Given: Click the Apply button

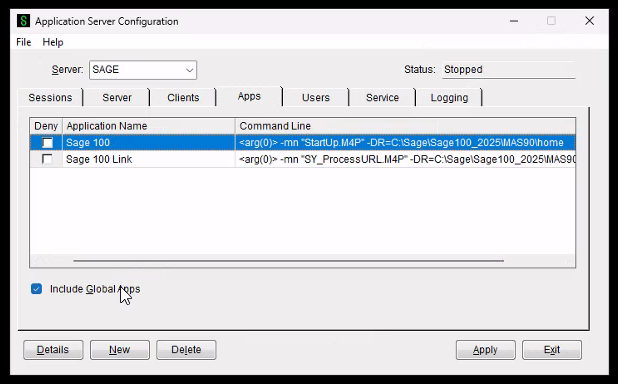Looking at the screenshot, I should [486, 350].
